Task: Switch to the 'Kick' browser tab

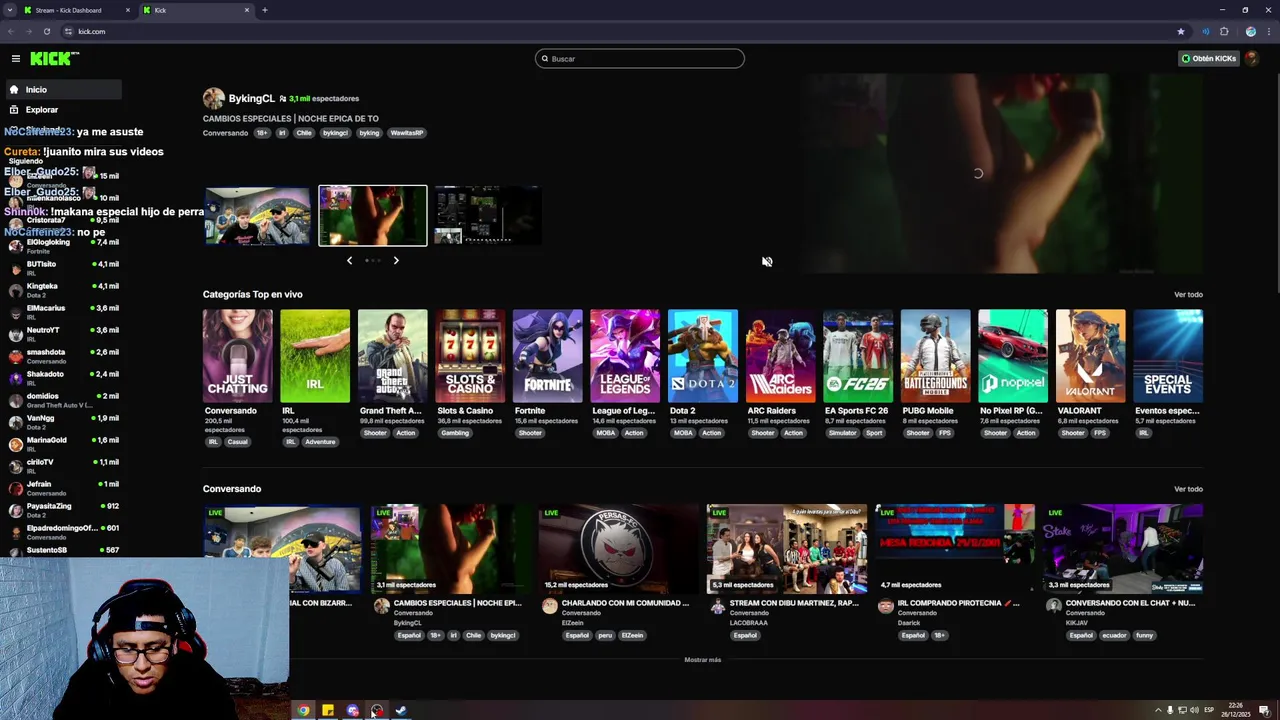Action: pyautogui.click(x=197, y=10)
